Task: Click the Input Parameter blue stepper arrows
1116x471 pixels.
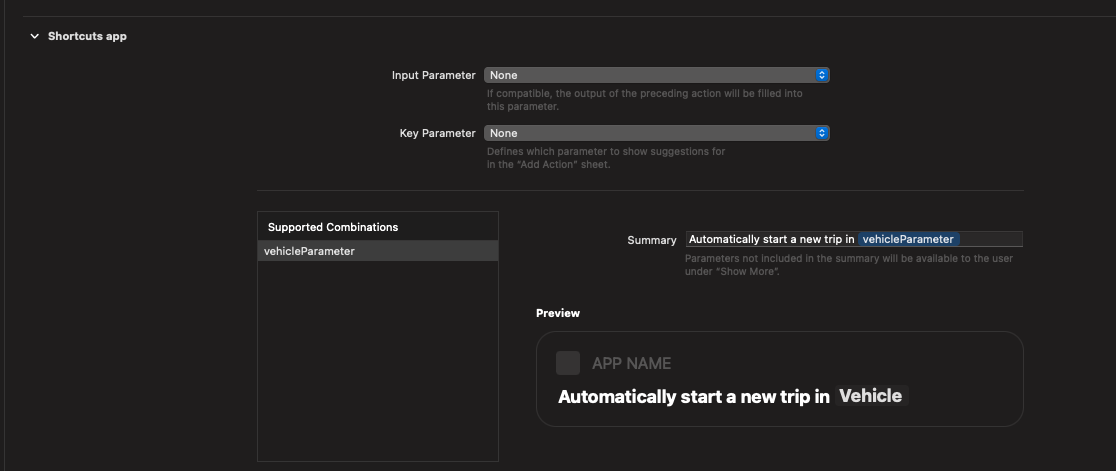Action: pyautogui.click(x=822, y=75)
